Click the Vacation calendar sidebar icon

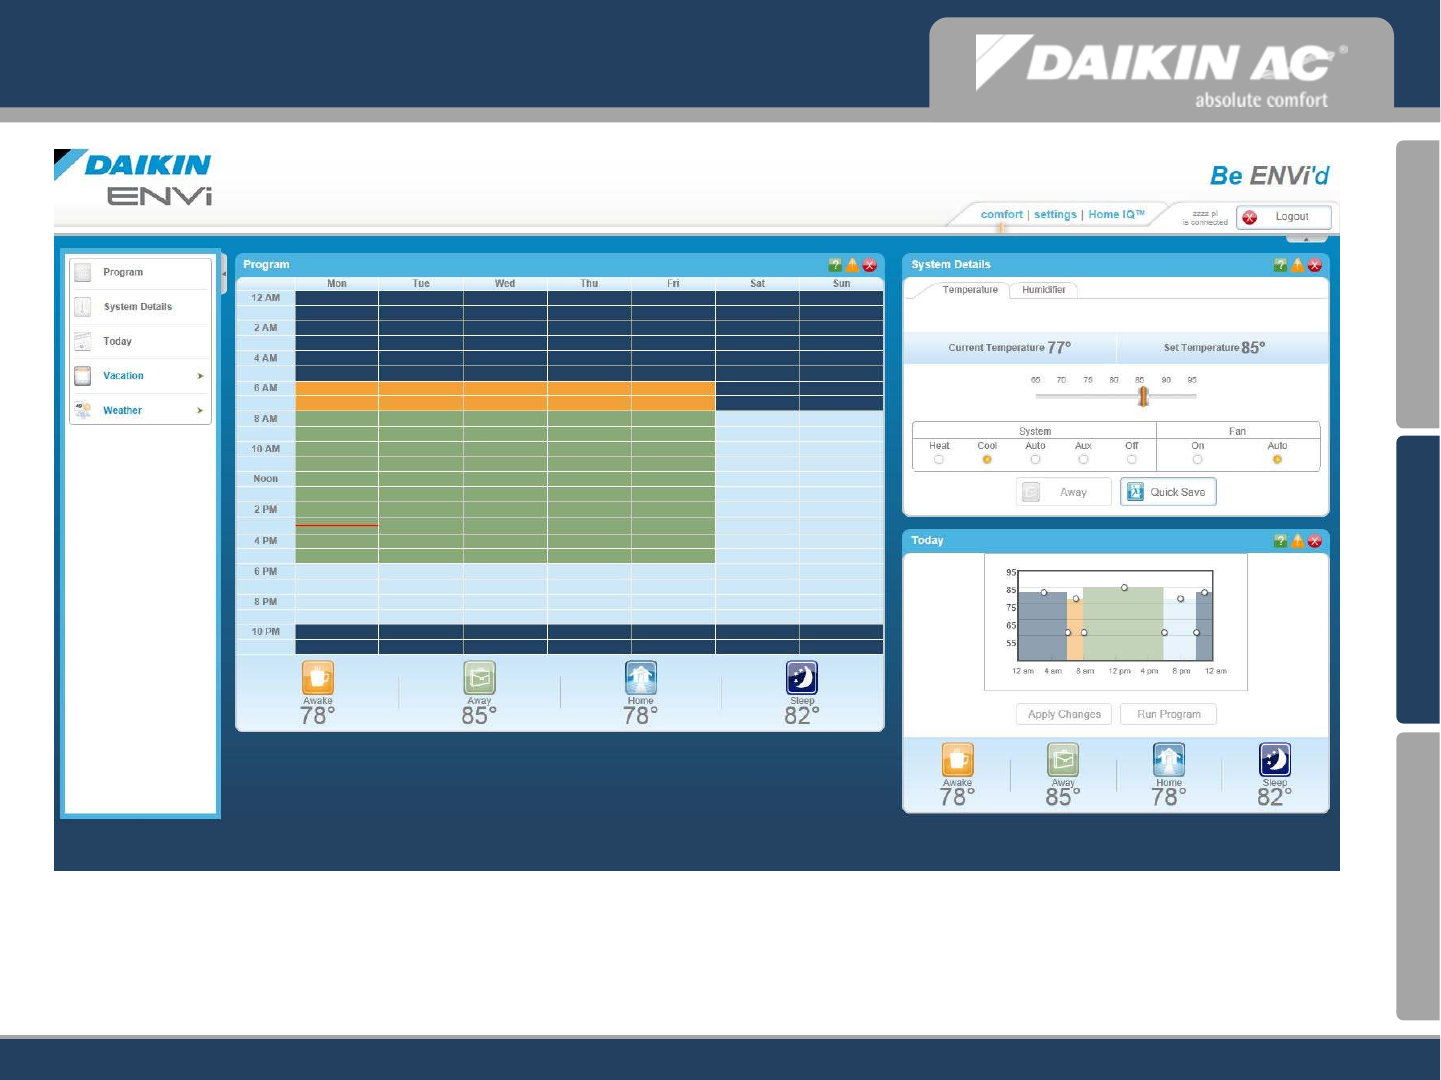click(83, 376)
